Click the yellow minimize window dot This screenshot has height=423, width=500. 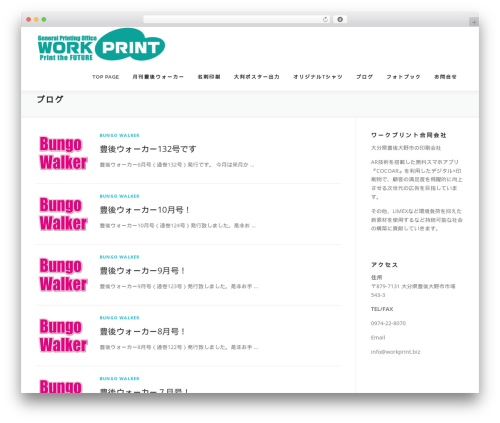click(x=36, y=20)
